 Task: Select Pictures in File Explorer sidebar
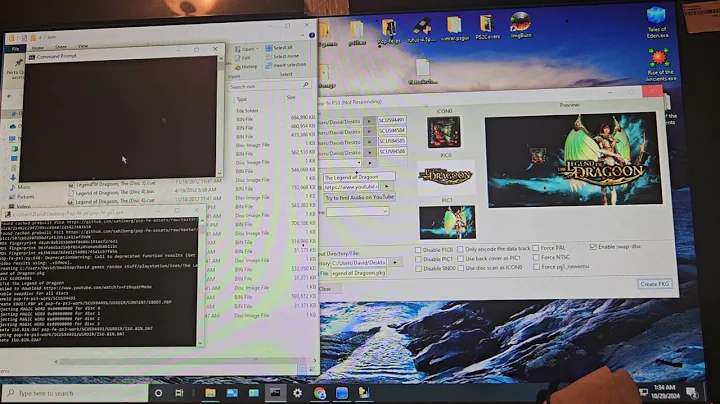[x=22, y=197]
